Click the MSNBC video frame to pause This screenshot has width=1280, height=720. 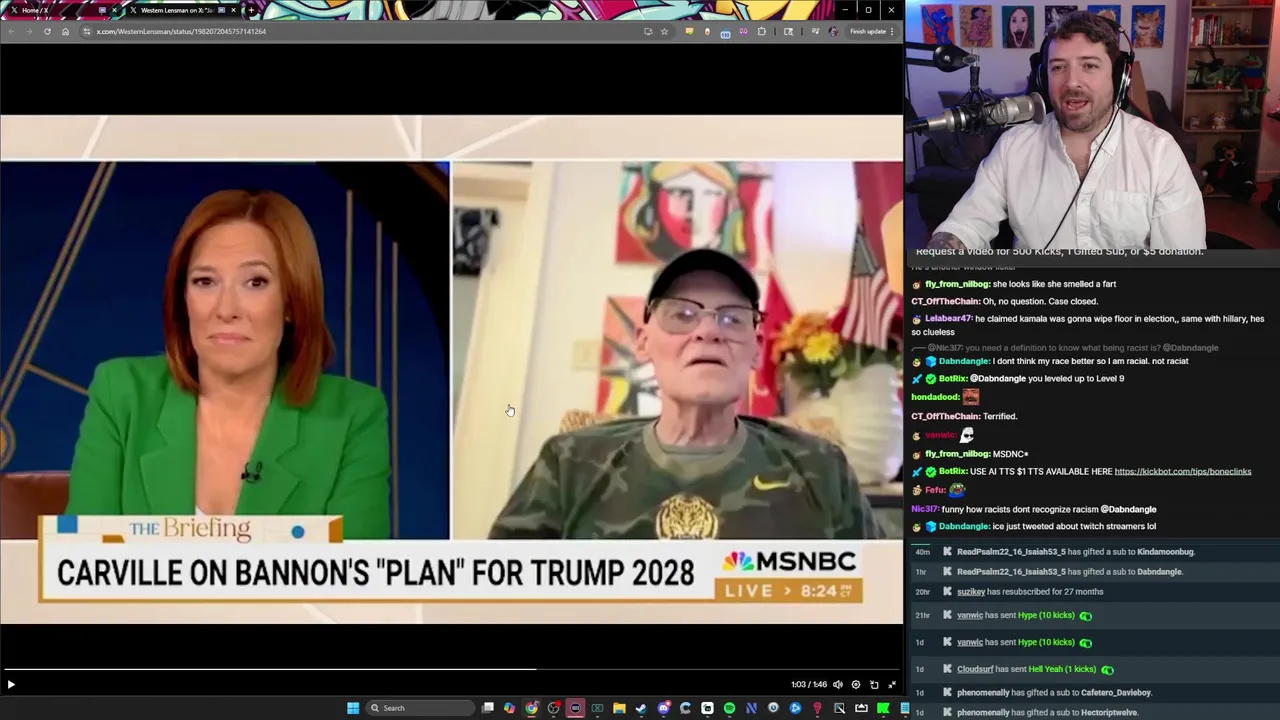tap(451, 370)
